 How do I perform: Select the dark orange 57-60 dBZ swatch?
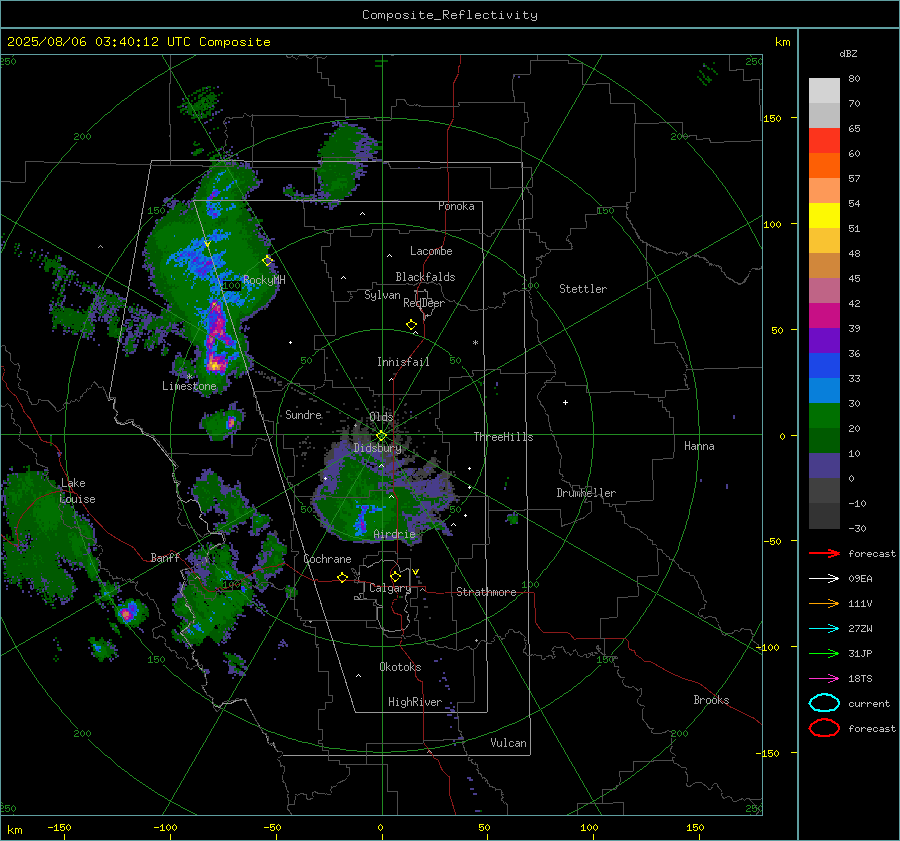pyautogui.click(x=824, y=166)
